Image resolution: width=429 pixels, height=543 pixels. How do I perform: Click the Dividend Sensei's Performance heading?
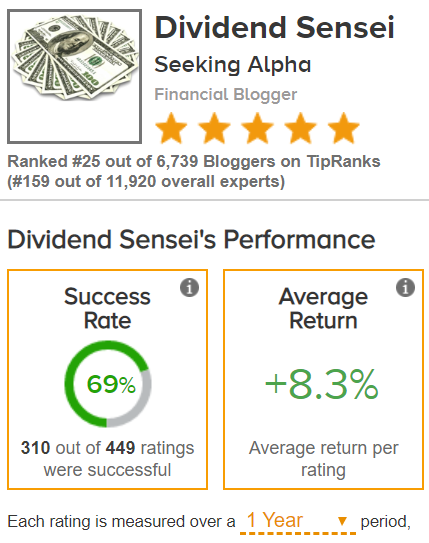pyautogui.click(x=191, y=239)
